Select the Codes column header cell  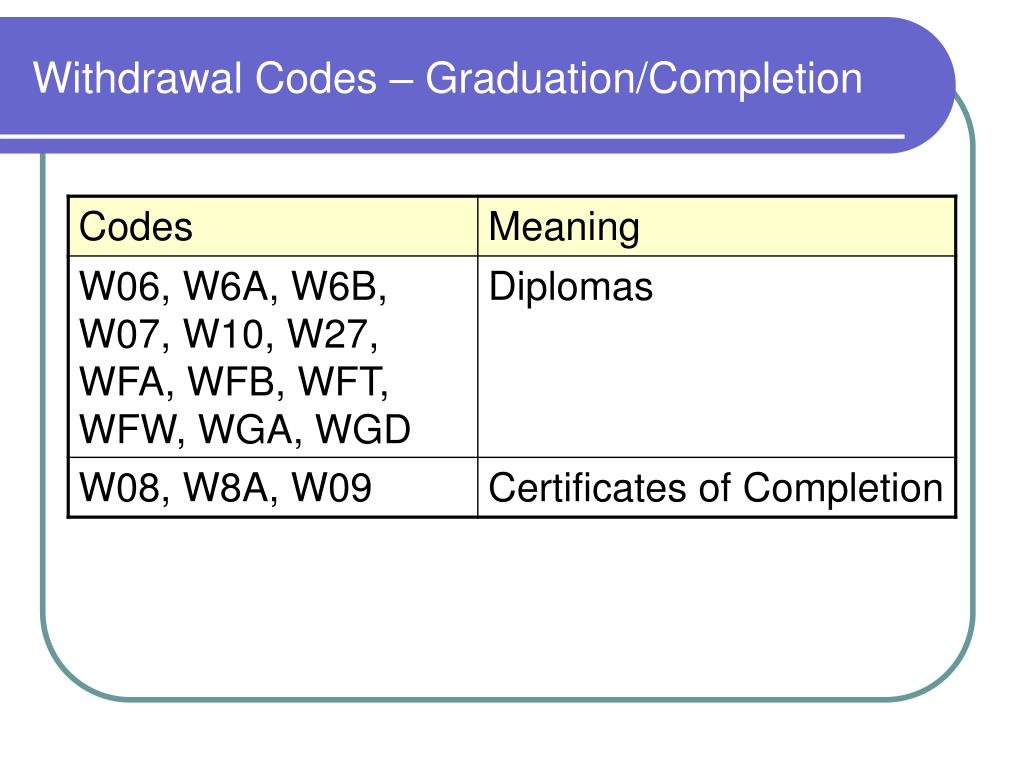click(273, 226)
